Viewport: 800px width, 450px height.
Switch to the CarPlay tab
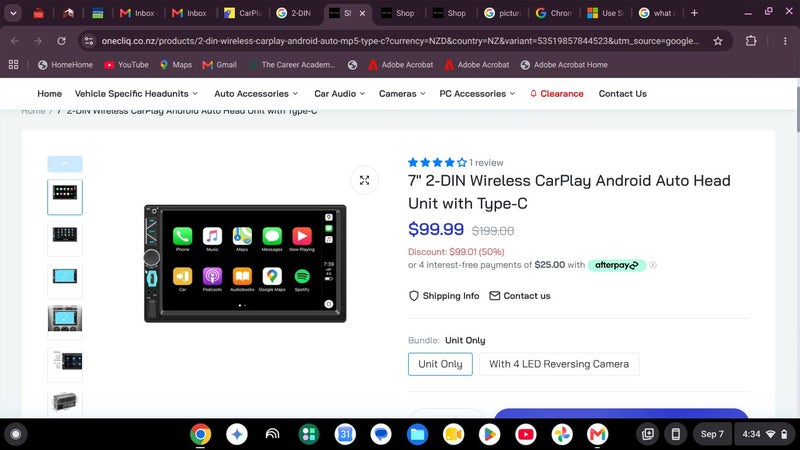(x=242, y=13)
